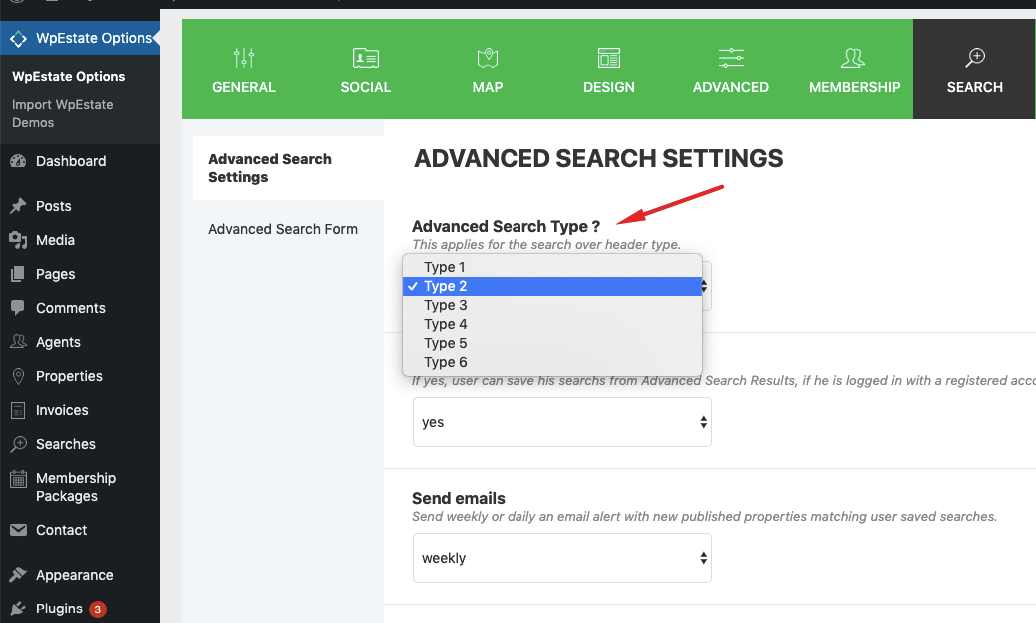Click the Appearance paintbrush icon

tap(18, 575)
